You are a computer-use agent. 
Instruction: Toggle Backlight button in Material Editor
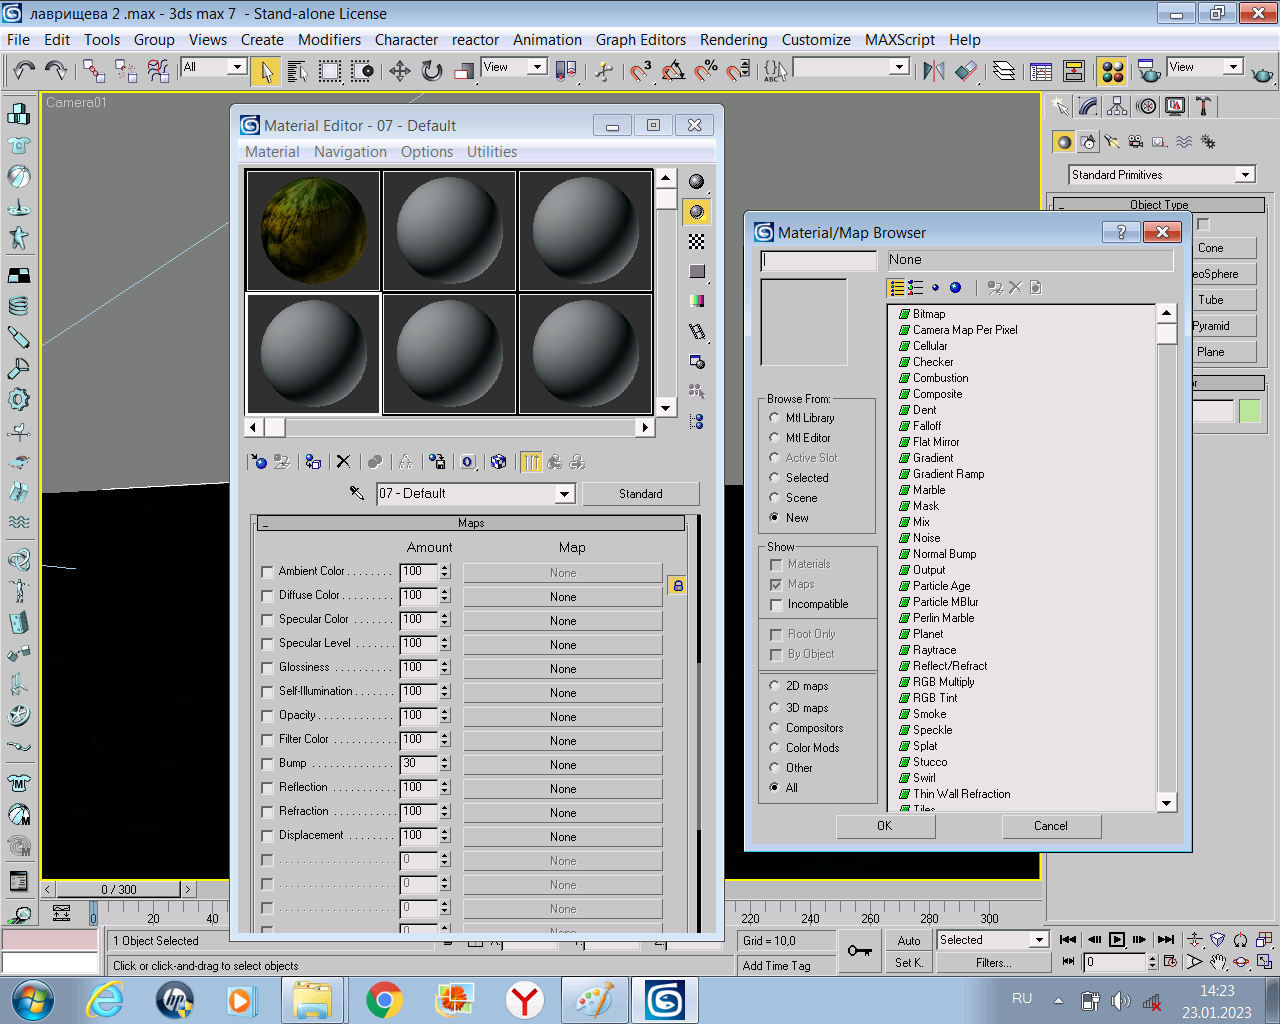[x=697, y=212]
